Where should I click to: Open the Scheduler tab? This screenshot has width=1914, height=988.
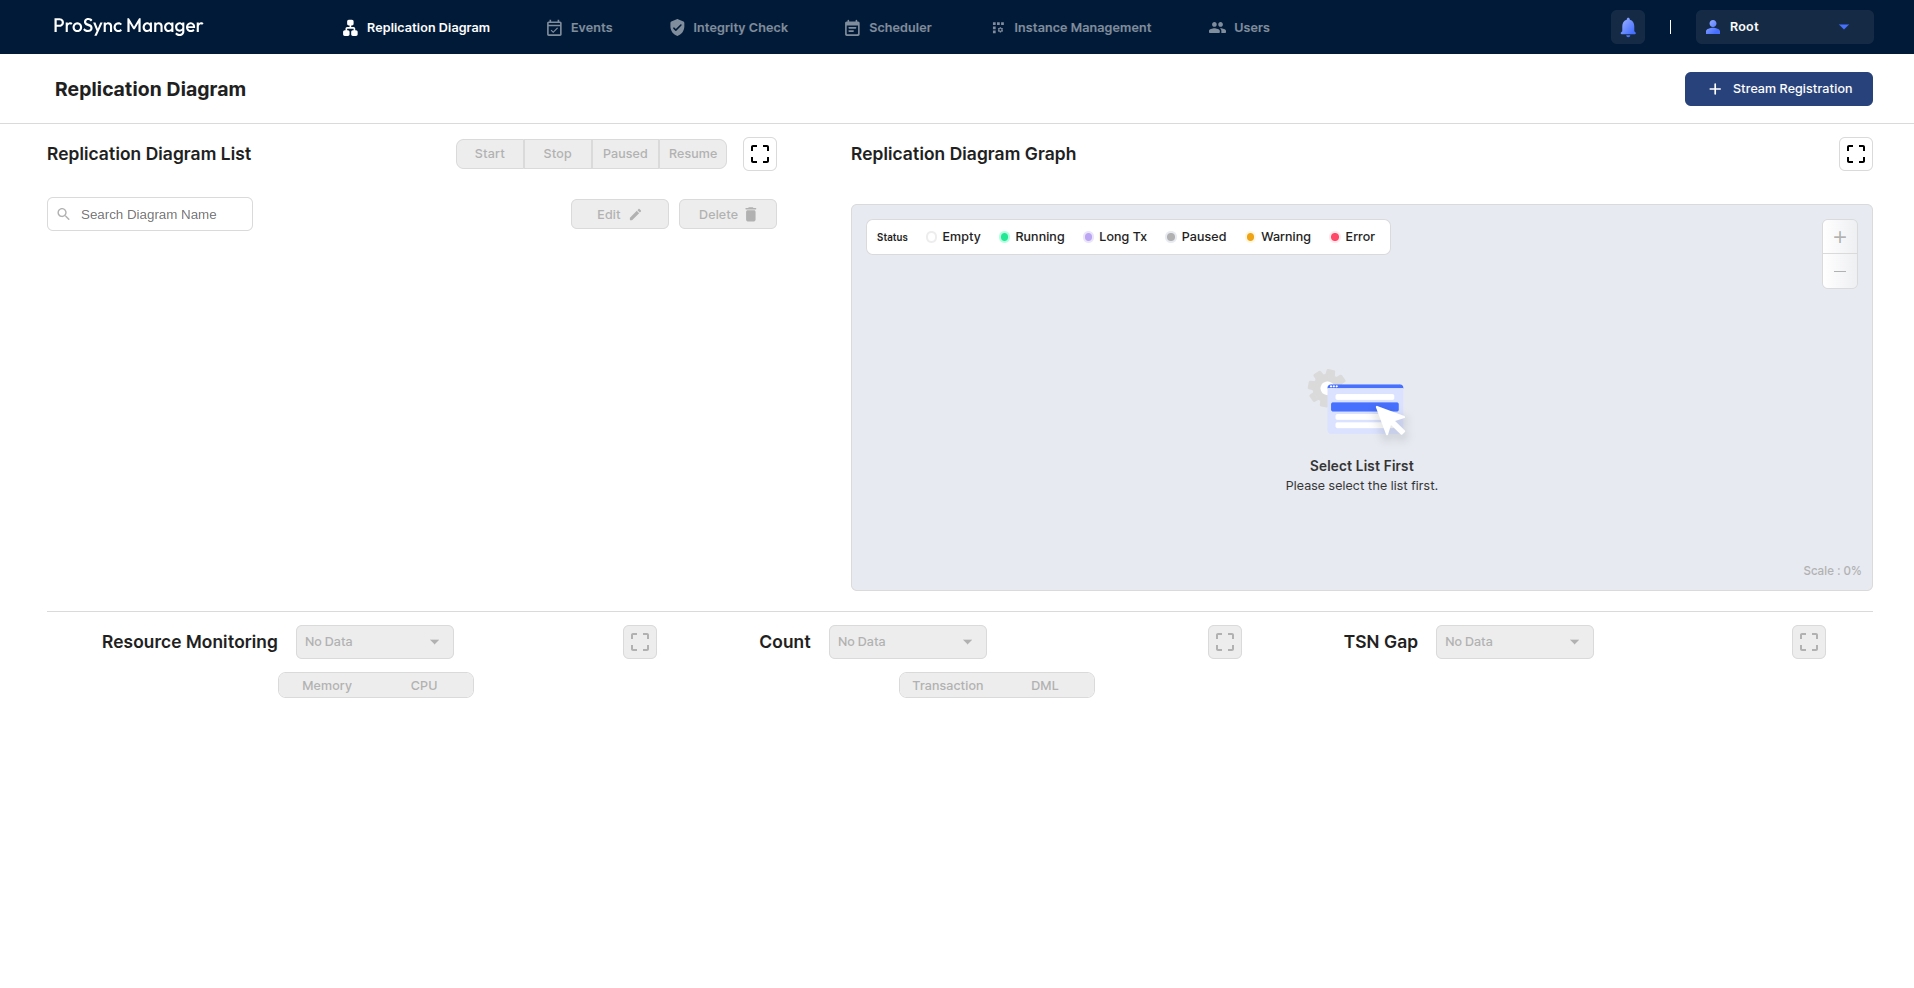tap(888, 28)
